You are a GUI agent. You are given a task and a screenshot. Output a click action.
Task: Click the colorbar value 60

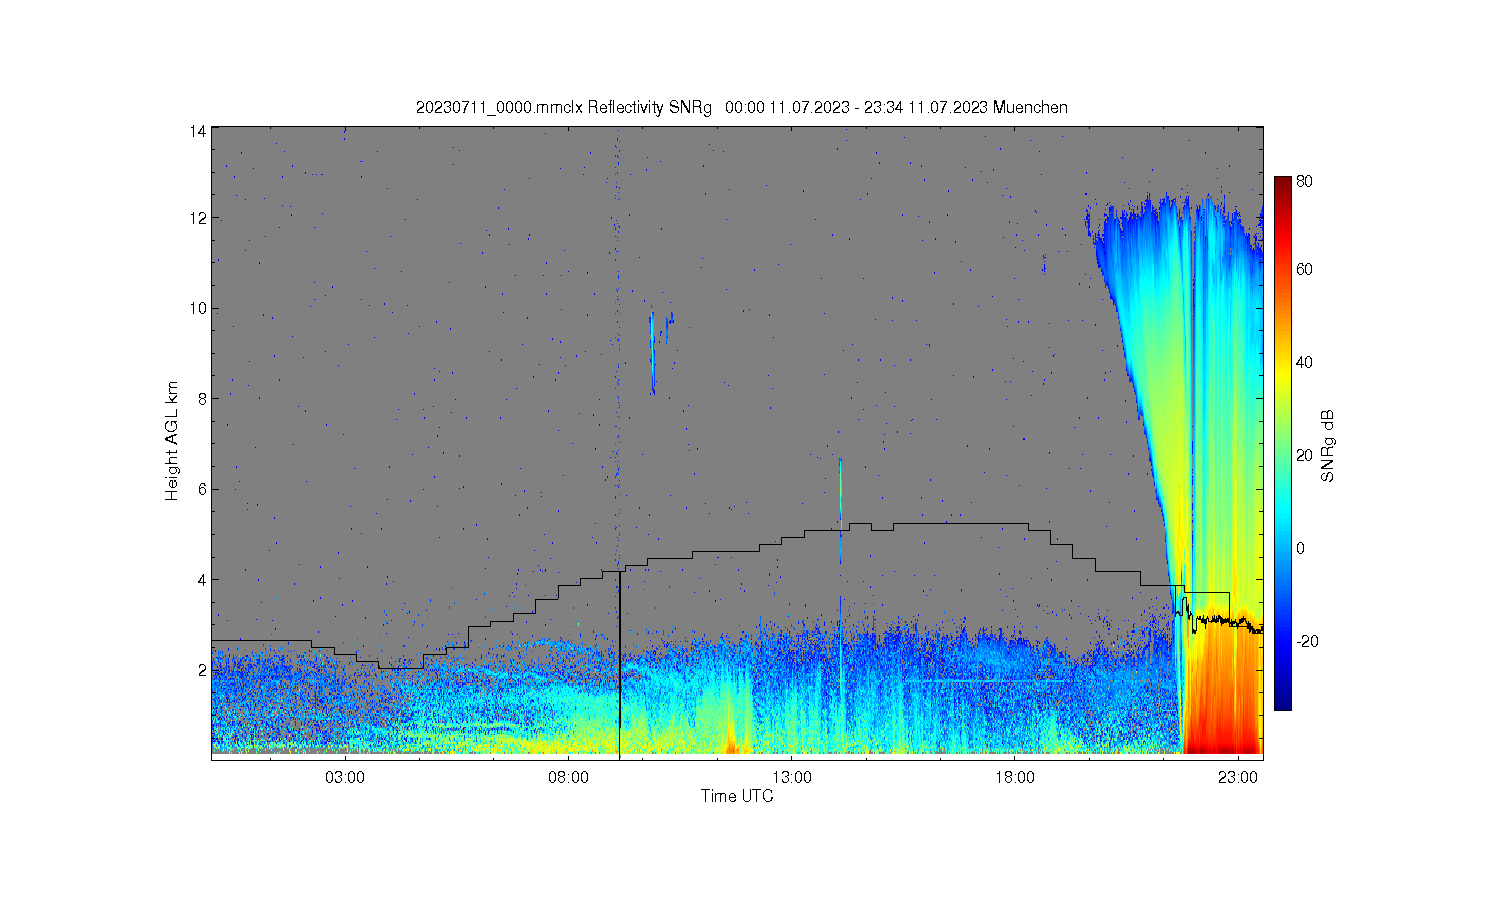1305,269
